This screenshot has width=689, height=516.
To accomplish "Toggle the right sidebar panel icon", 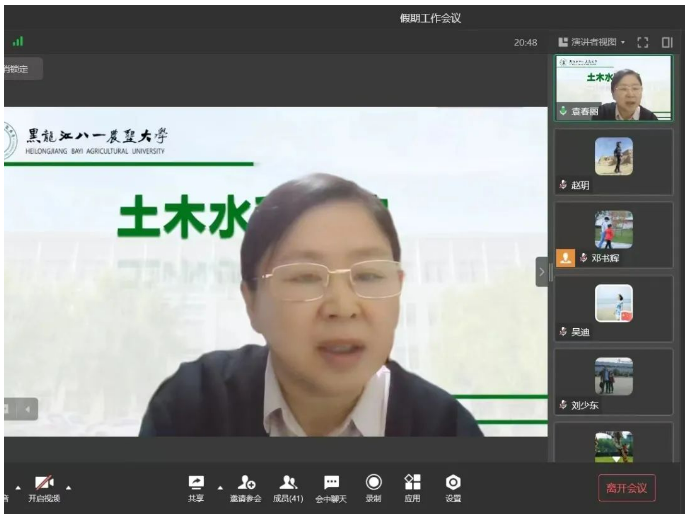I will tap(667, 43).
